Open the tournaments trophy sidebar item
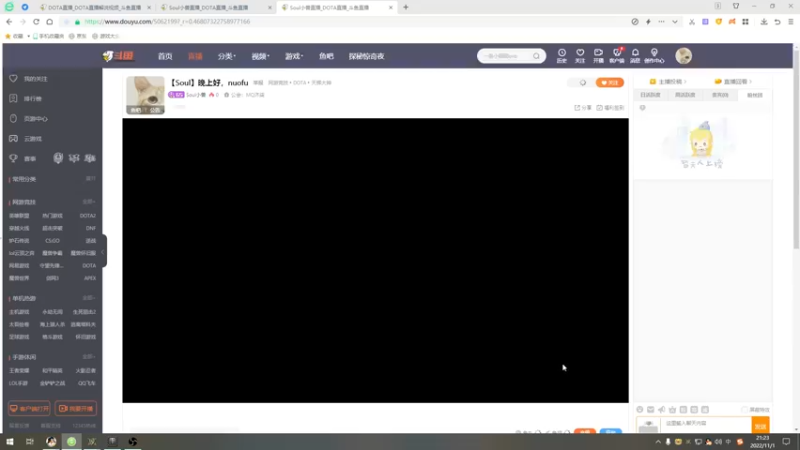 (x=23, y=159)
